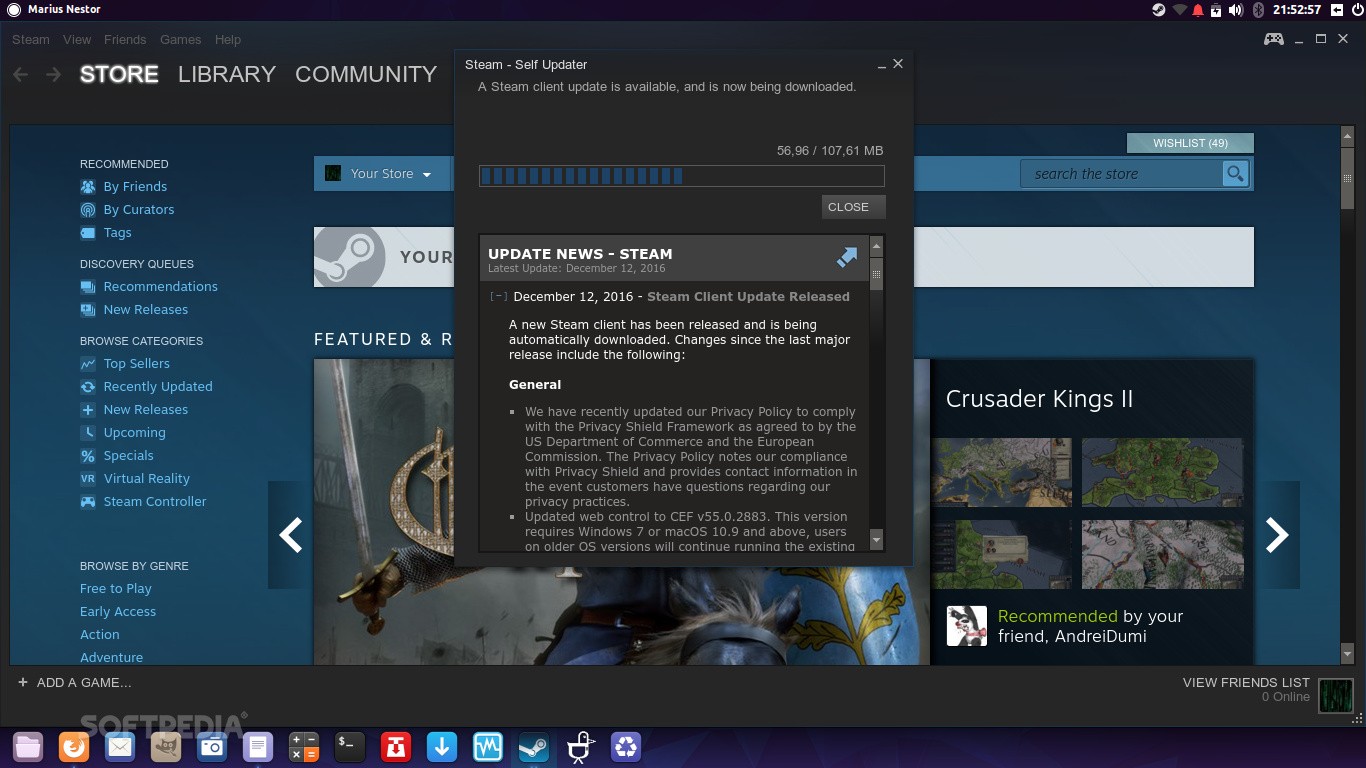Open the red notification bell indicator

(x=1198, y=10)
